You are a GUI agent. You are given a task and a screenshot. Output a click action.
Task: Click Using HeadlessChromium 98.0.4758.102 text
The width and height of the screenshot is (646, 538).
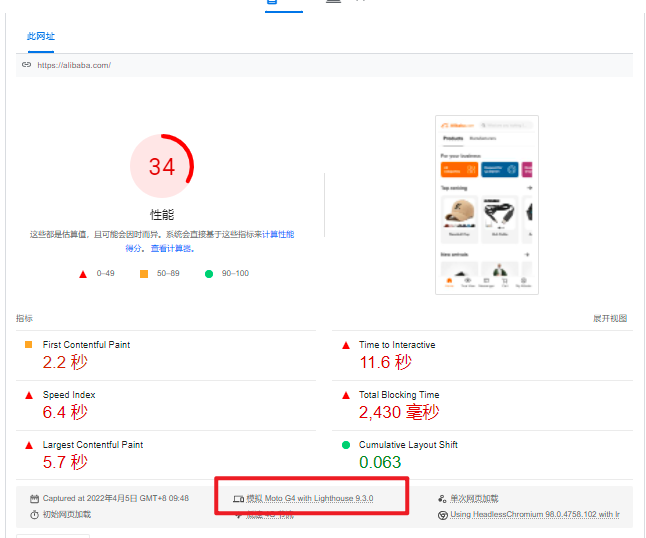(535, 515)
